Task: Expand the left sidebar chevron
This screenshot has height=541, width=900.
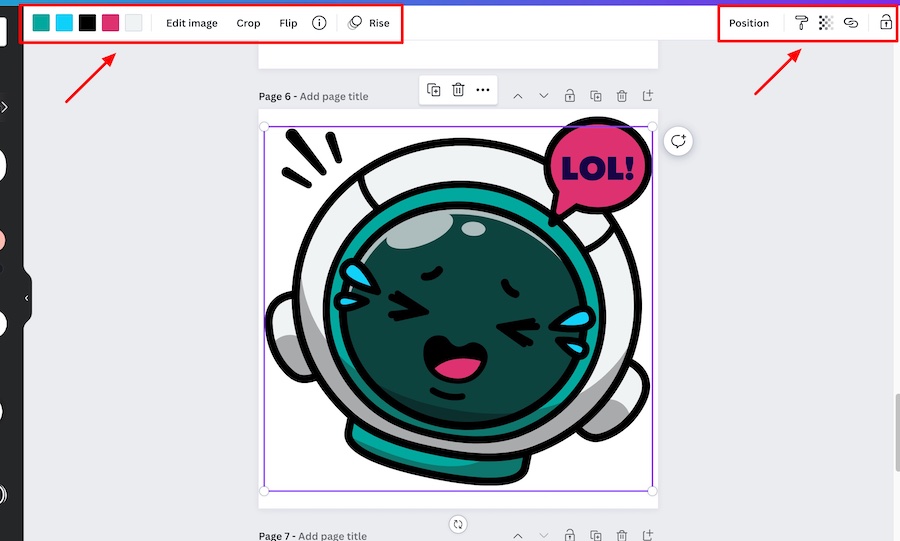Action: pyautogui.click(x=5, y=107)
